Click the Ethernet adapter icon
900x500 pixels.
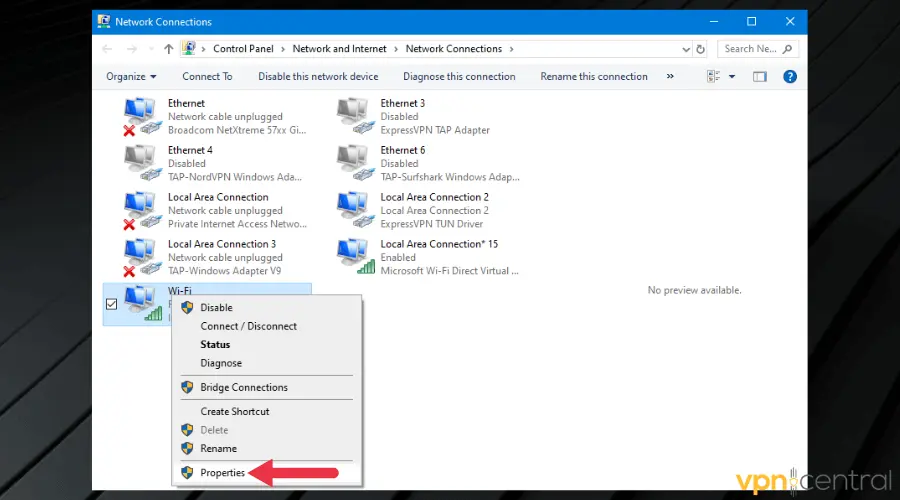(142, 116)
